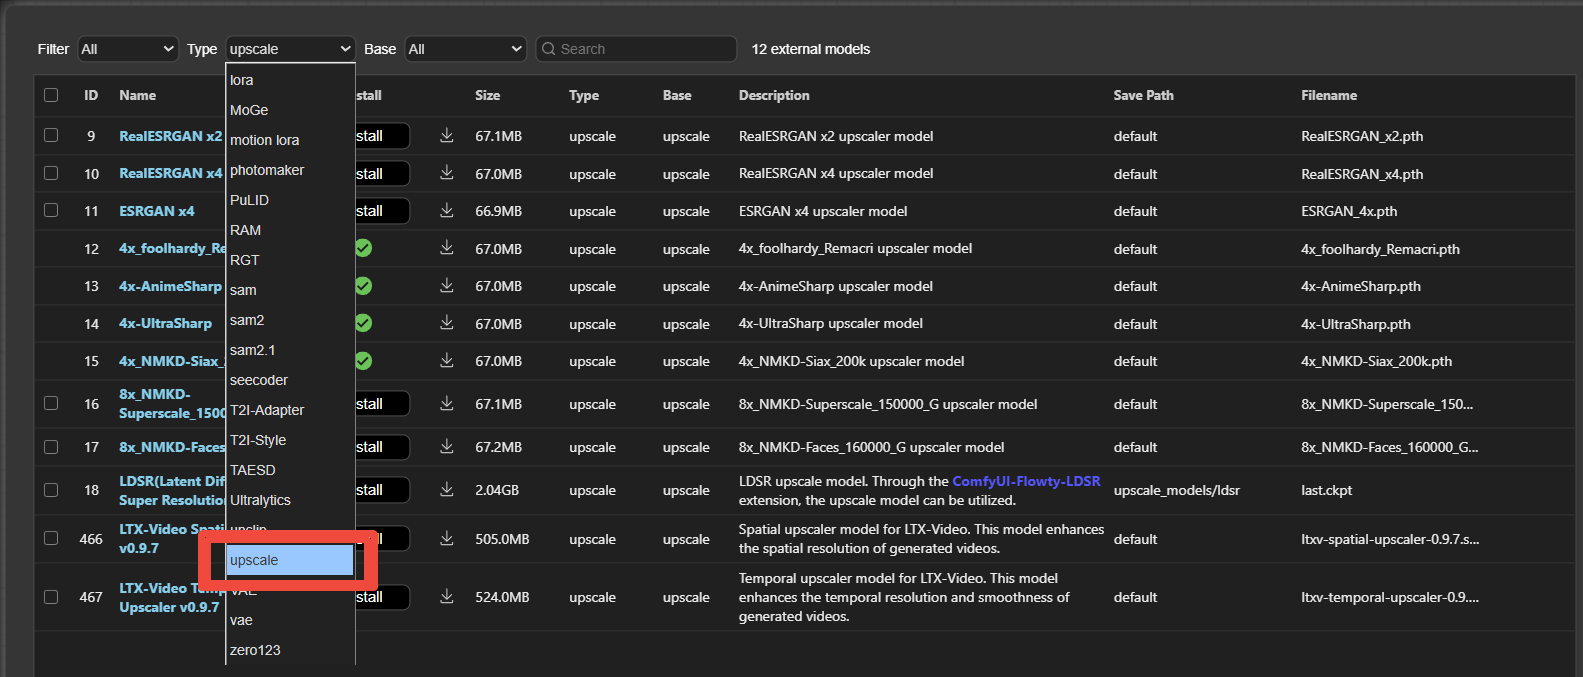Choose 'motion lora' in the Type list
This screenshot has width=1583, height=677.
point(264,140)
